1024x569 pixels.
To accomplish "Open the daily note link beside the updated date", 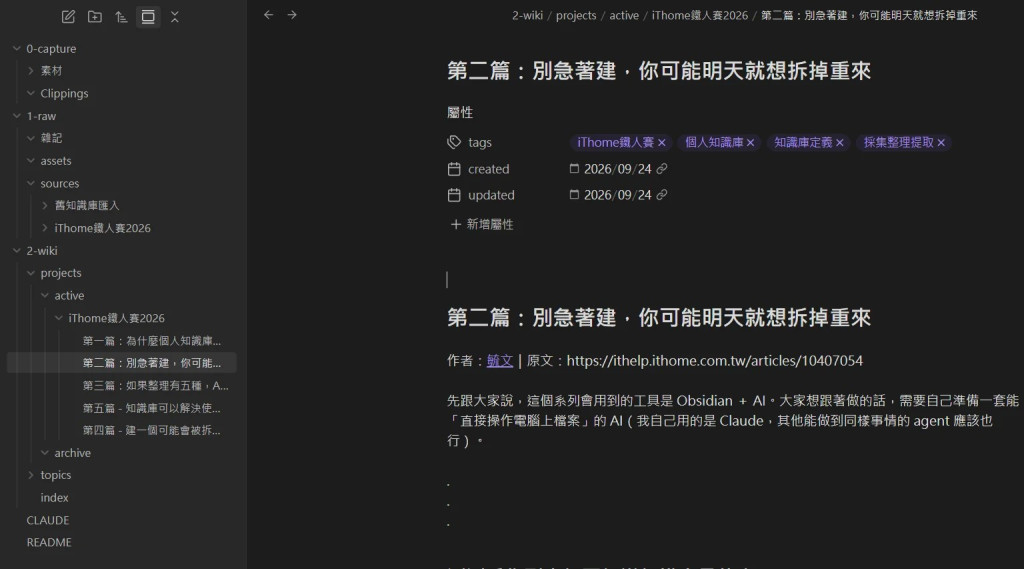I will pos(662,195).
